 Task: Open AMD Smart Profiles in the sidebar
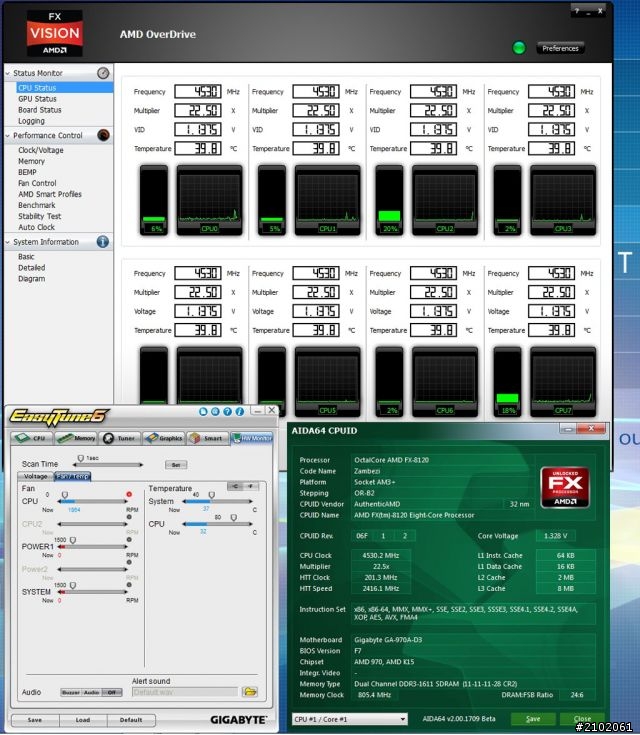(x=50, y=194)
